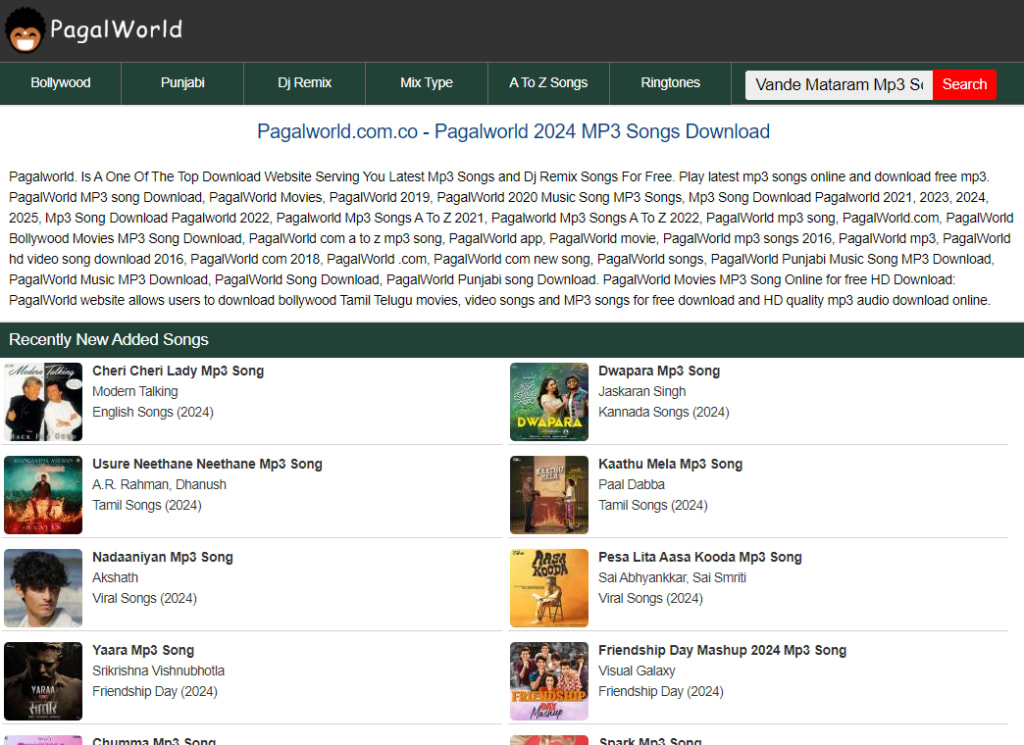
Task: Open the Ringtones menu
Action: (670, 83)
